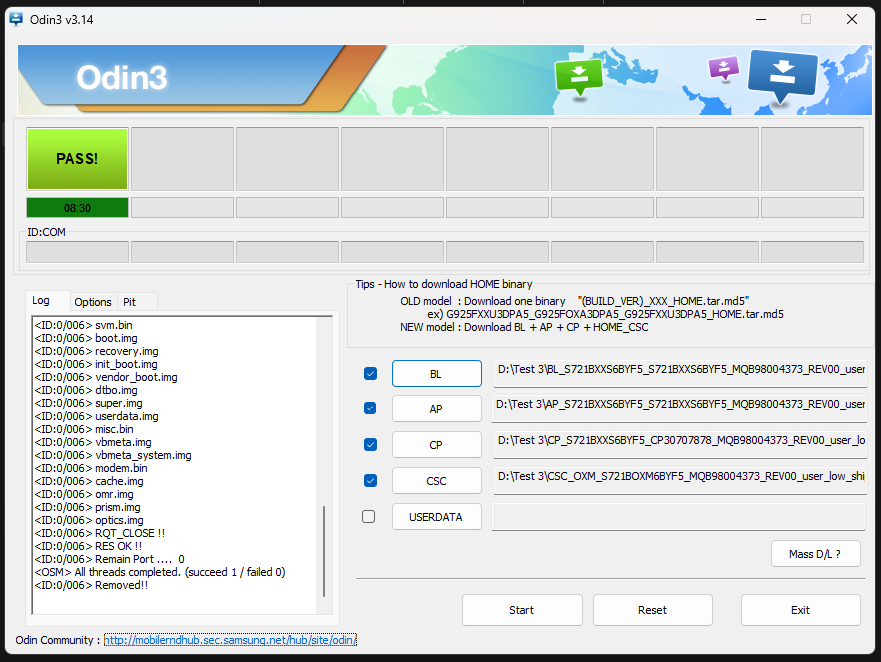Click the empty USERDATA file path field
881x662 pixels.
tap(678, 517)
